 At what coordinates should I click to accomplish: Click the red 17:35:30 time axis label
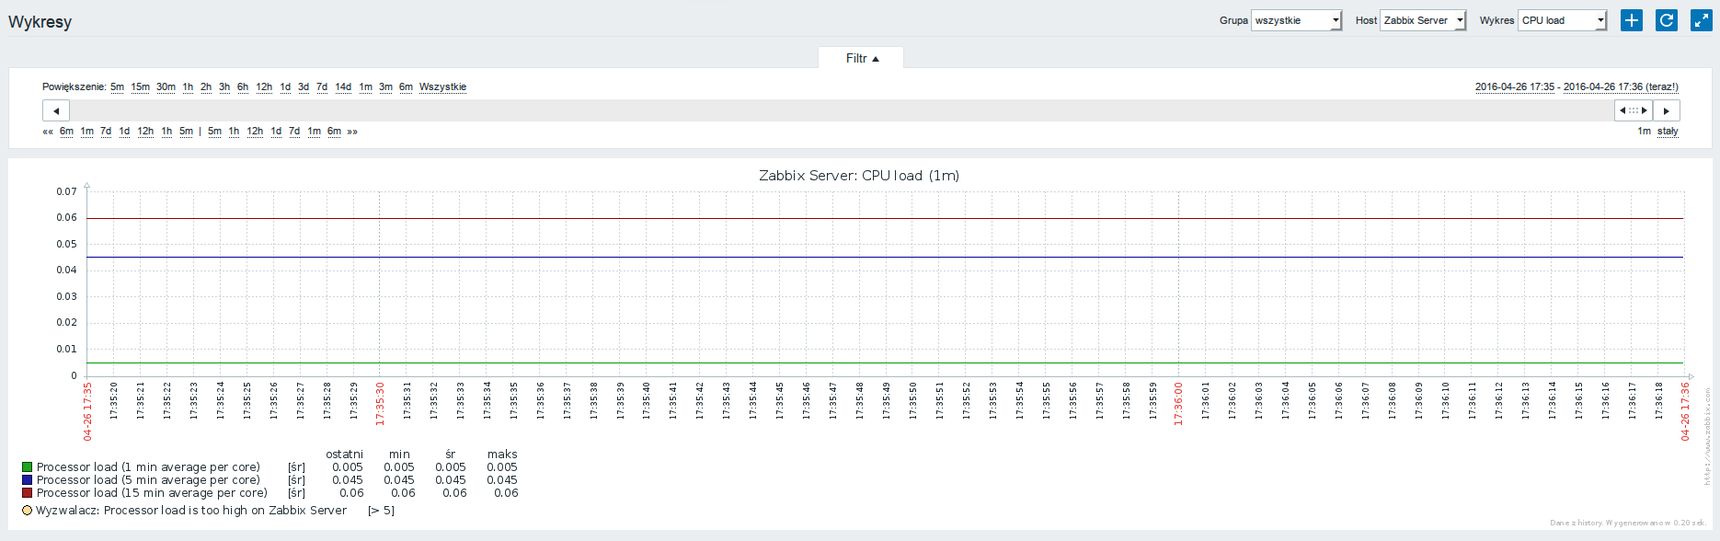(x=380, y=404)
